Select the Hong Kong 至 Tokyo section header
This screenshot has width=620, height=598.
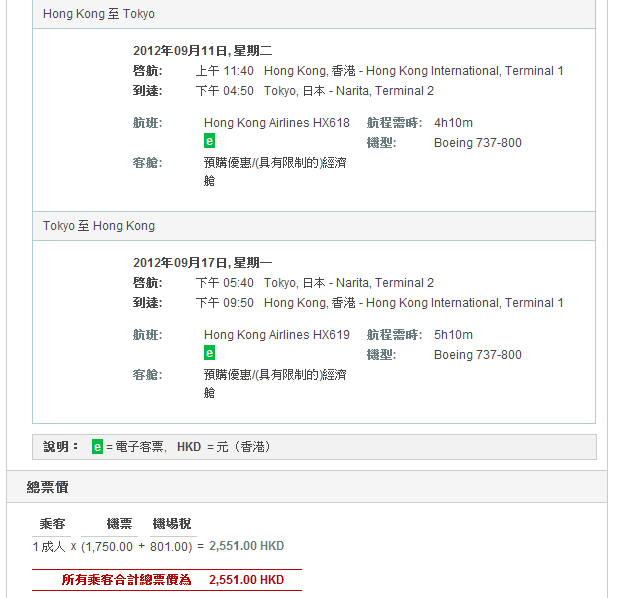(x=99, y=15)
